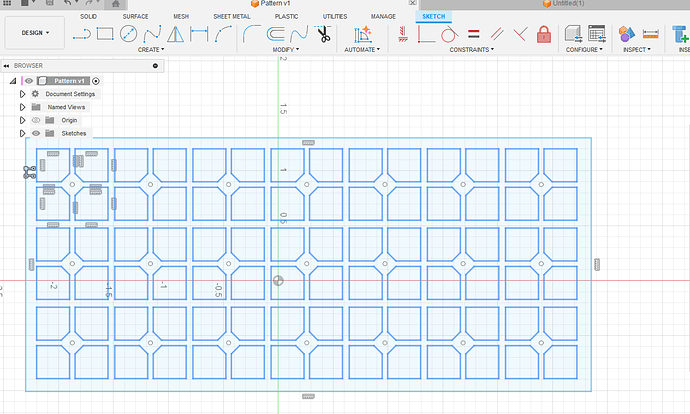This screenshot has width=690, height=414.
Task: Switch to the MANAGE tab
Action: [383, 17]
